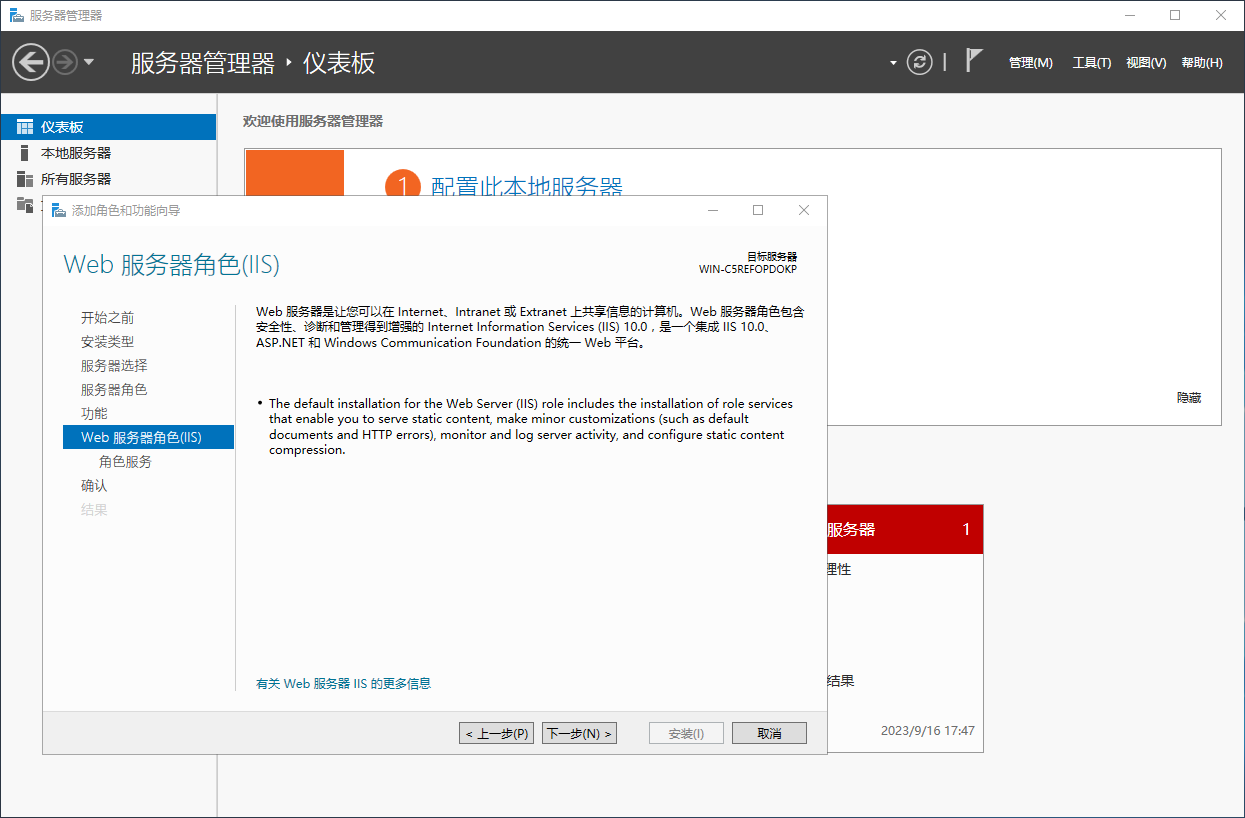The image size is (1245, 818).
Task: Click 隐藏 to hide the welcome tile
Action: click(1189, 398)
